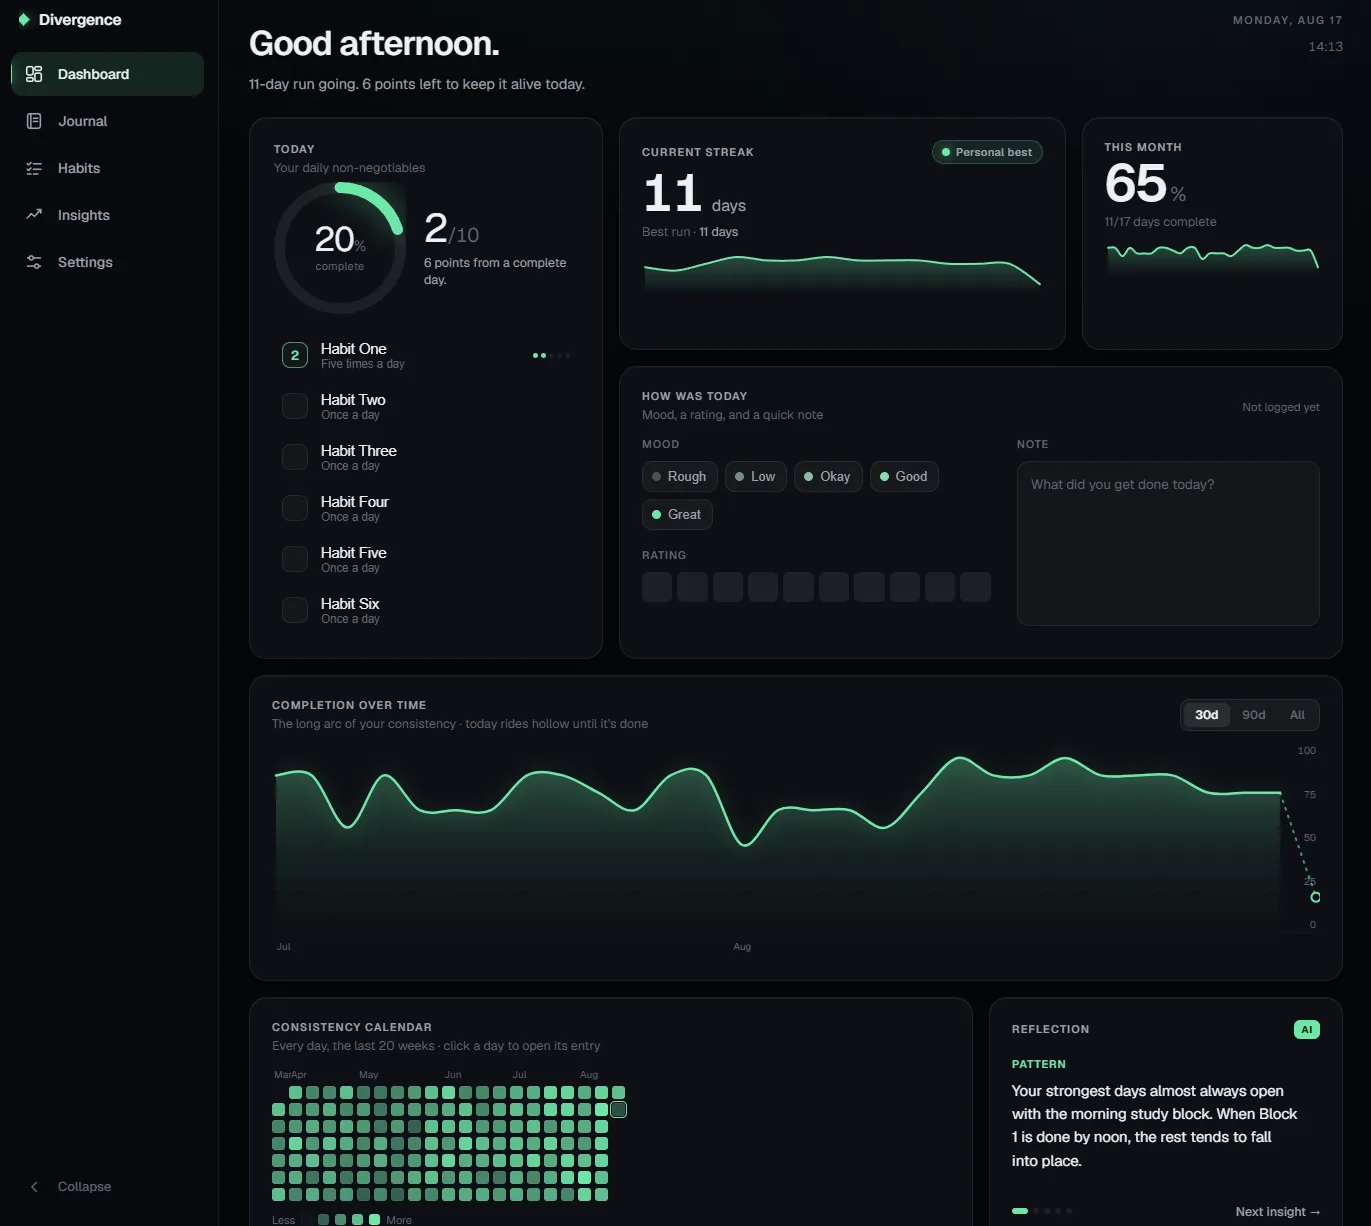Click the Personal best badge

987,152
